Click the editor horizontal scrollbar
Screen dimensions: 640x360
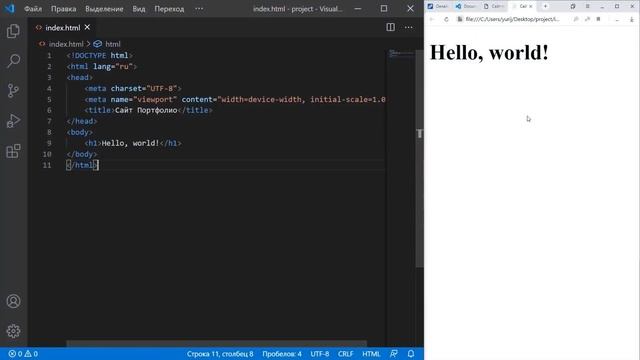point(216,344)
